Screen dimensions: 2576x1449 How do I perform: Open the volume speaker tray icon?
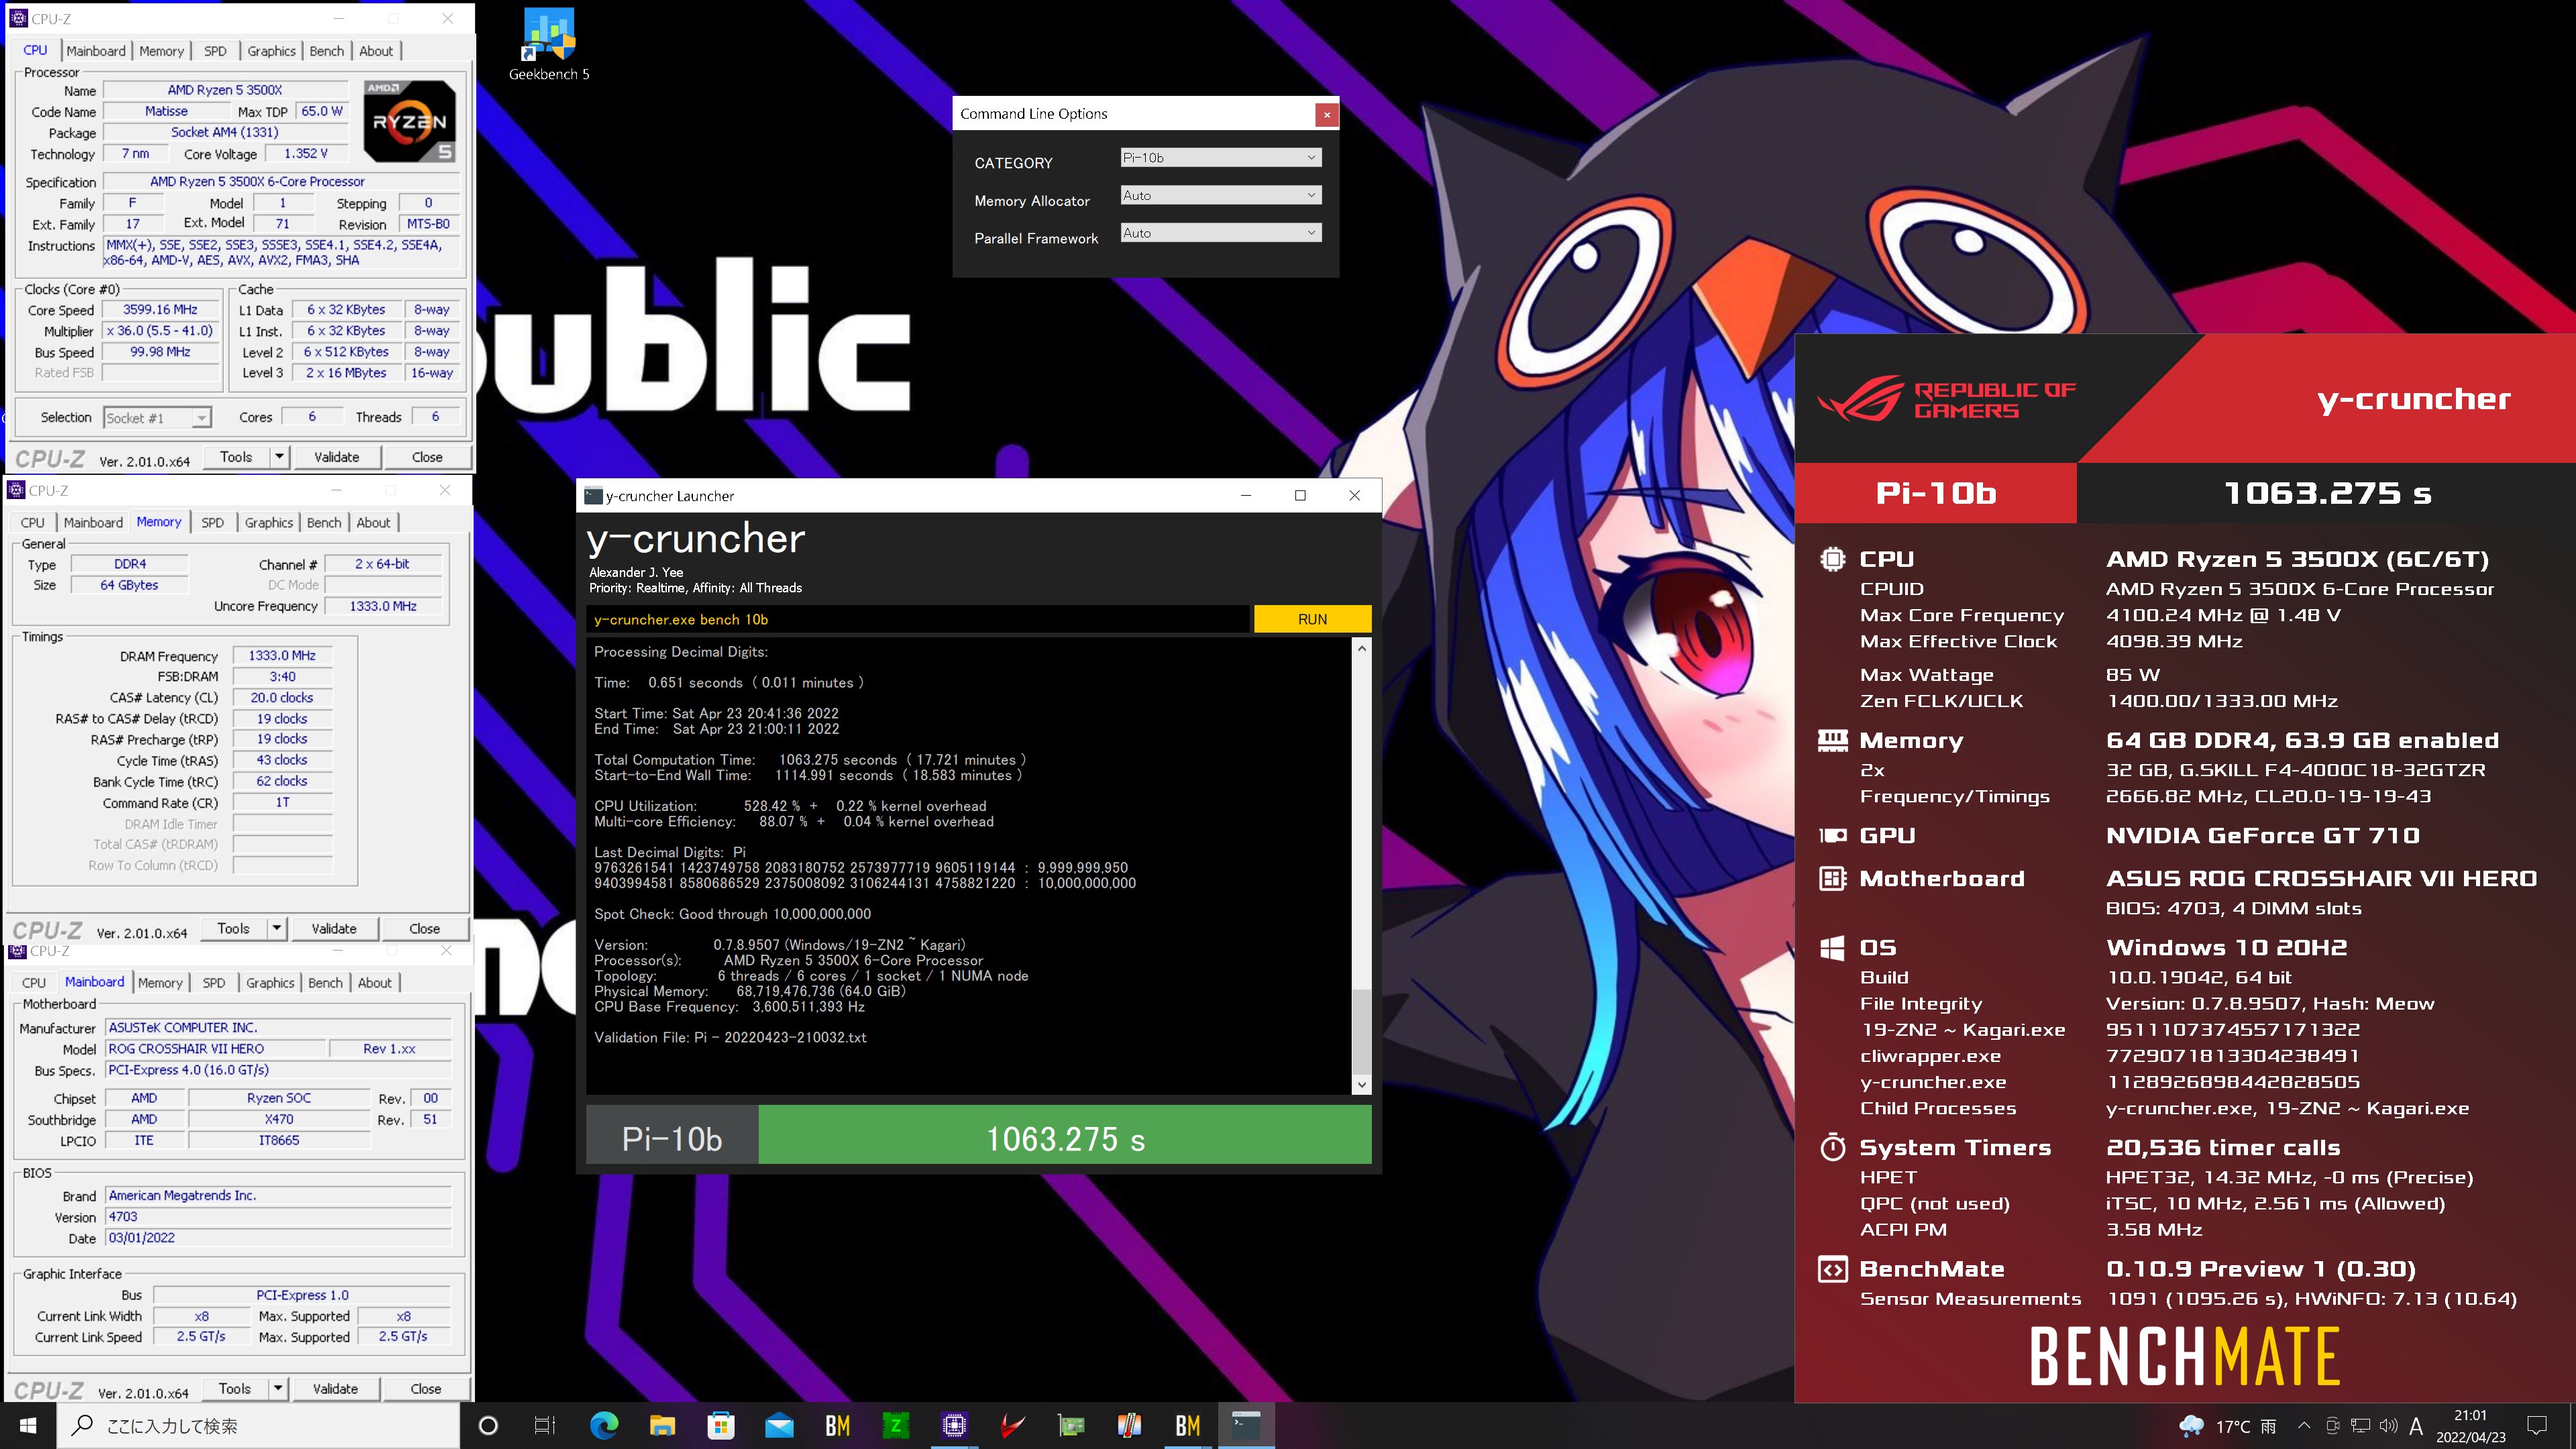[x=2388, y=1426]
